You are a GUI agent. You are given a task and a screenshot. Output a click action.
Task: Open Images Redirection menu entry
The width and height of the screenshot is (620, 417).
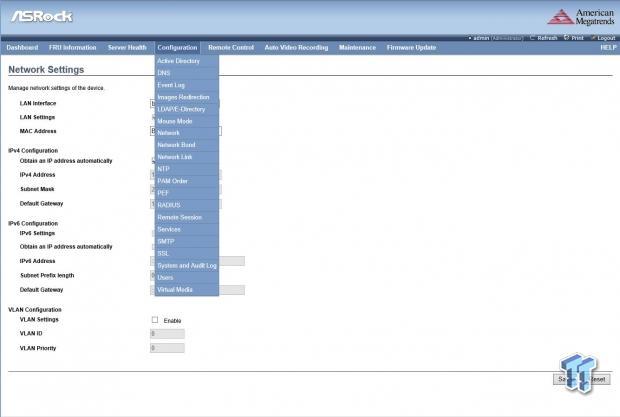tap(187, 97)
